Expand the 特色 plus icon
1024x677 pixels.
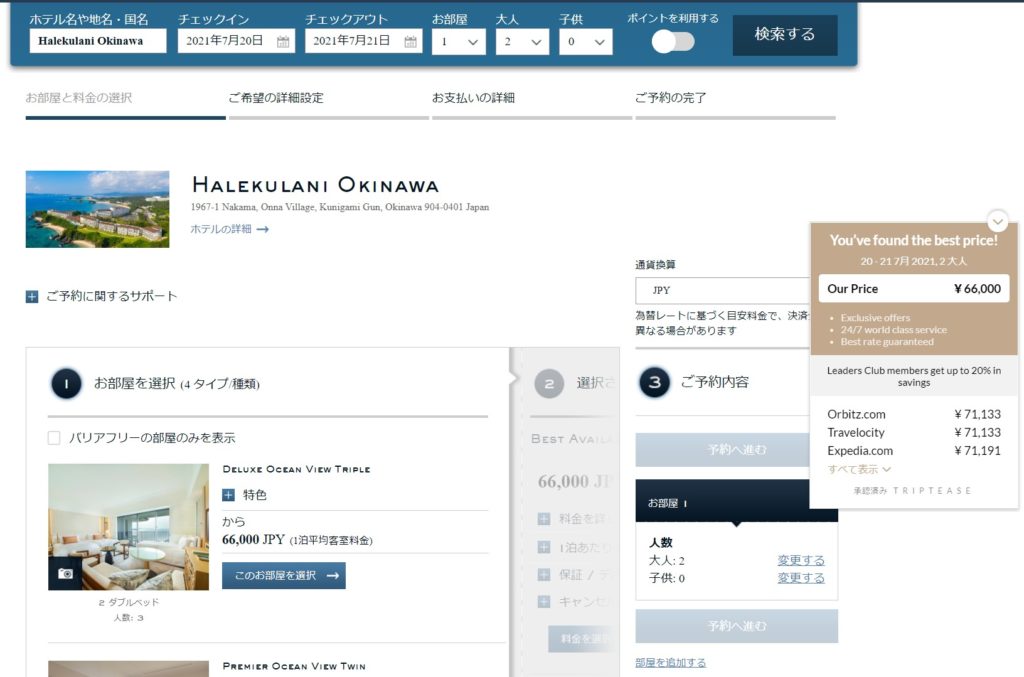(228, 494)
